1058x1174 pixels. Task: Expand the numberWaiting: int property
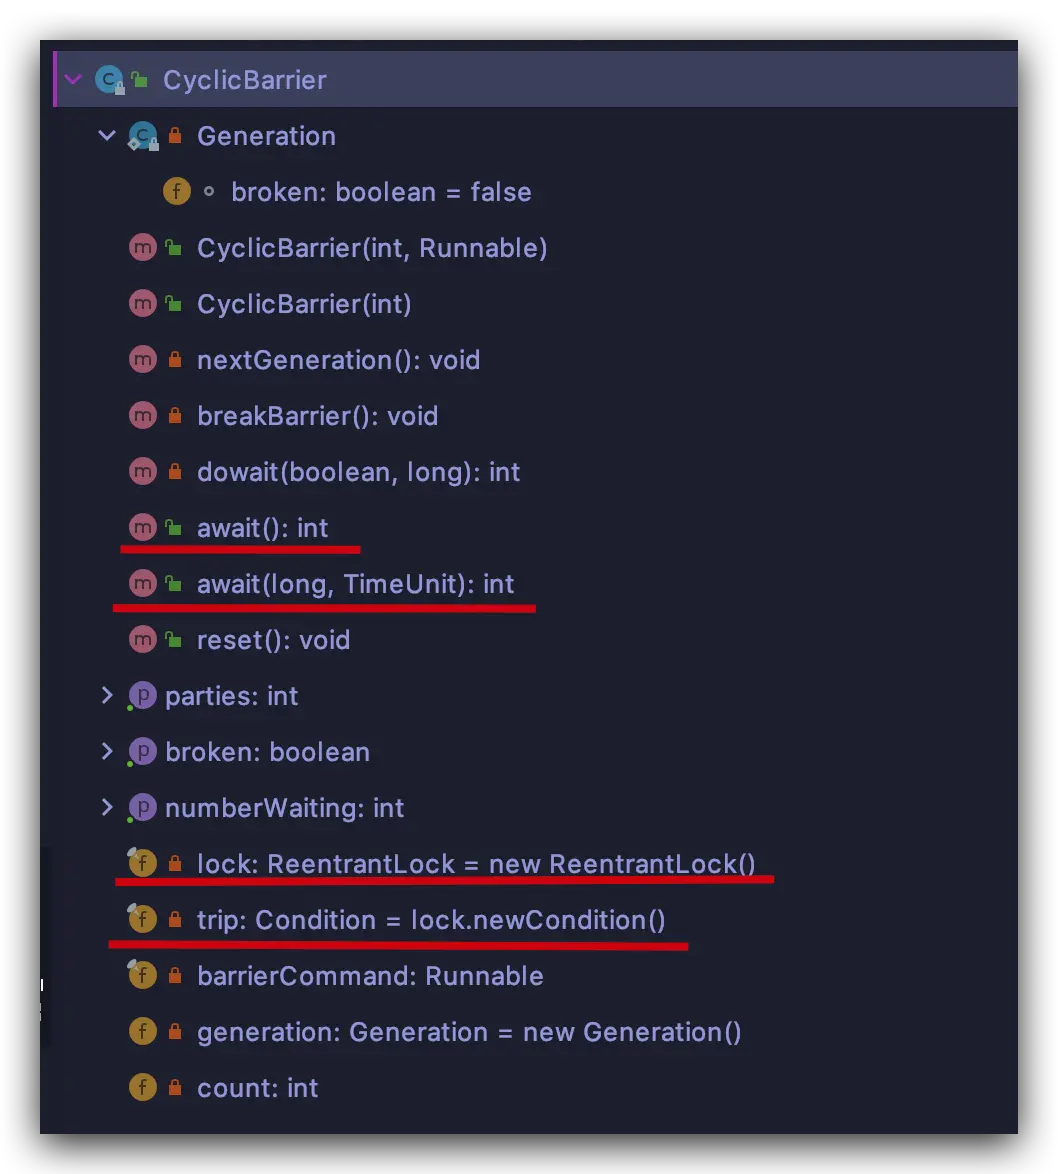coord(107,808)
